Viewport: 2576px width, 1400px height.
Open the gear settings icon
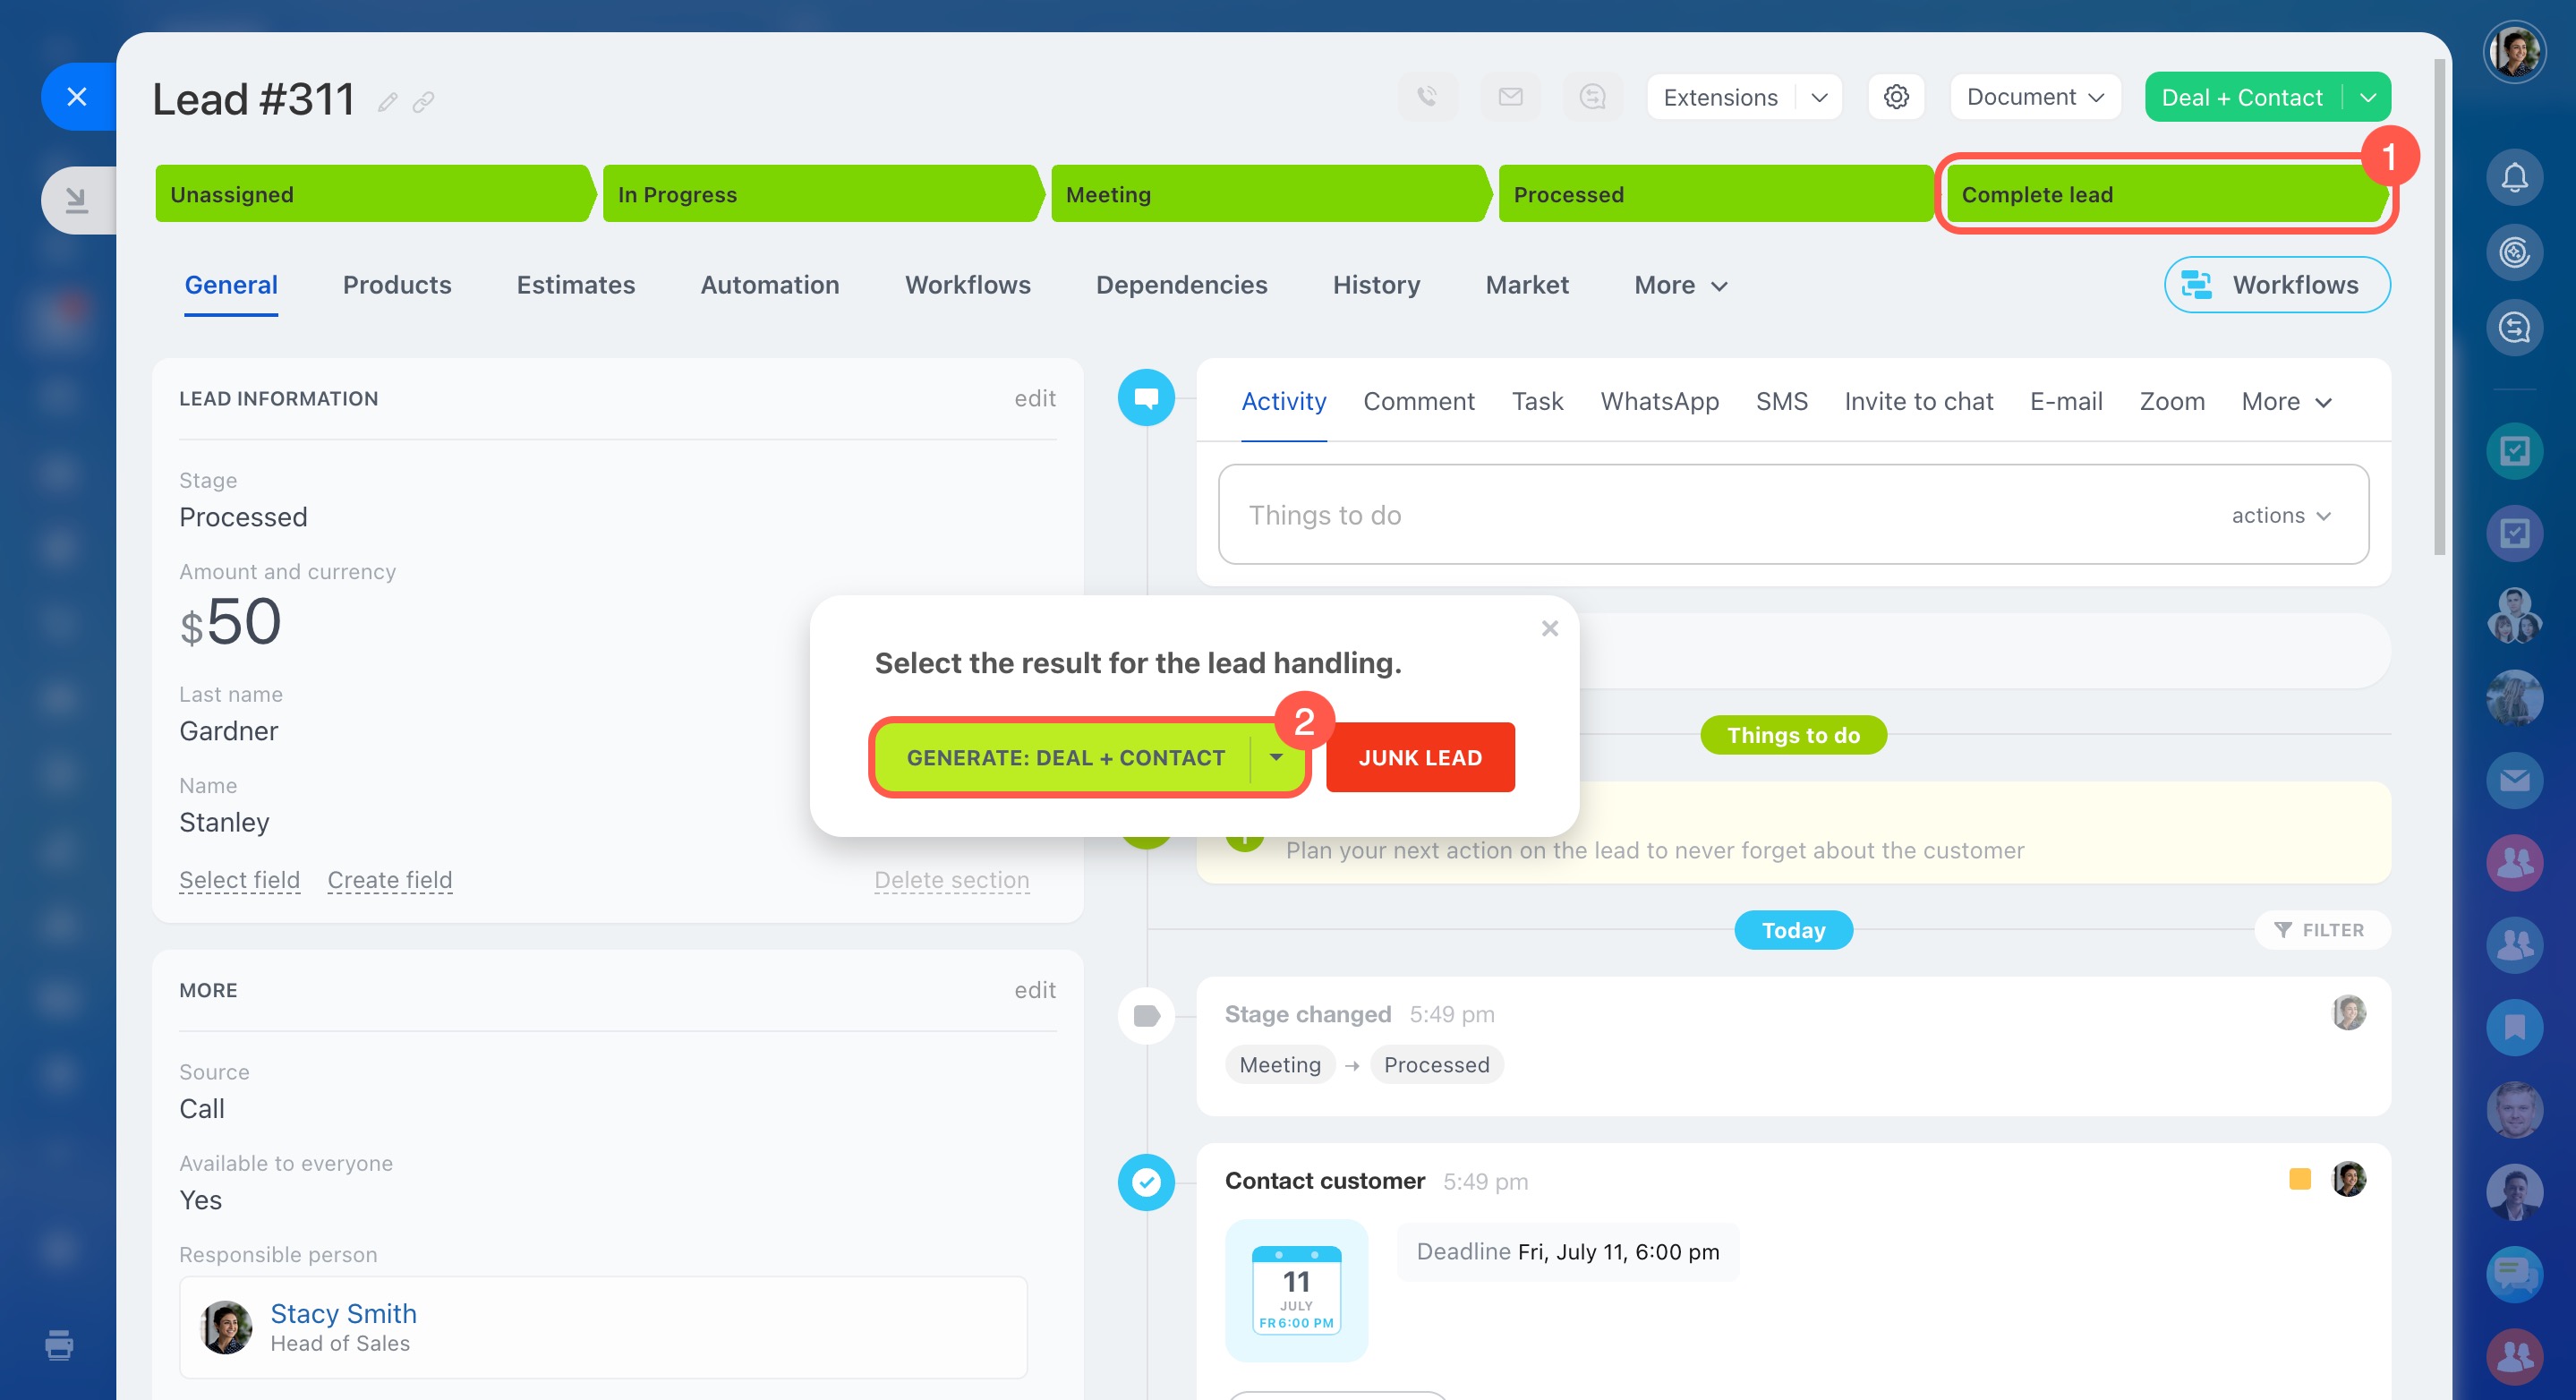coord(1896,97)
